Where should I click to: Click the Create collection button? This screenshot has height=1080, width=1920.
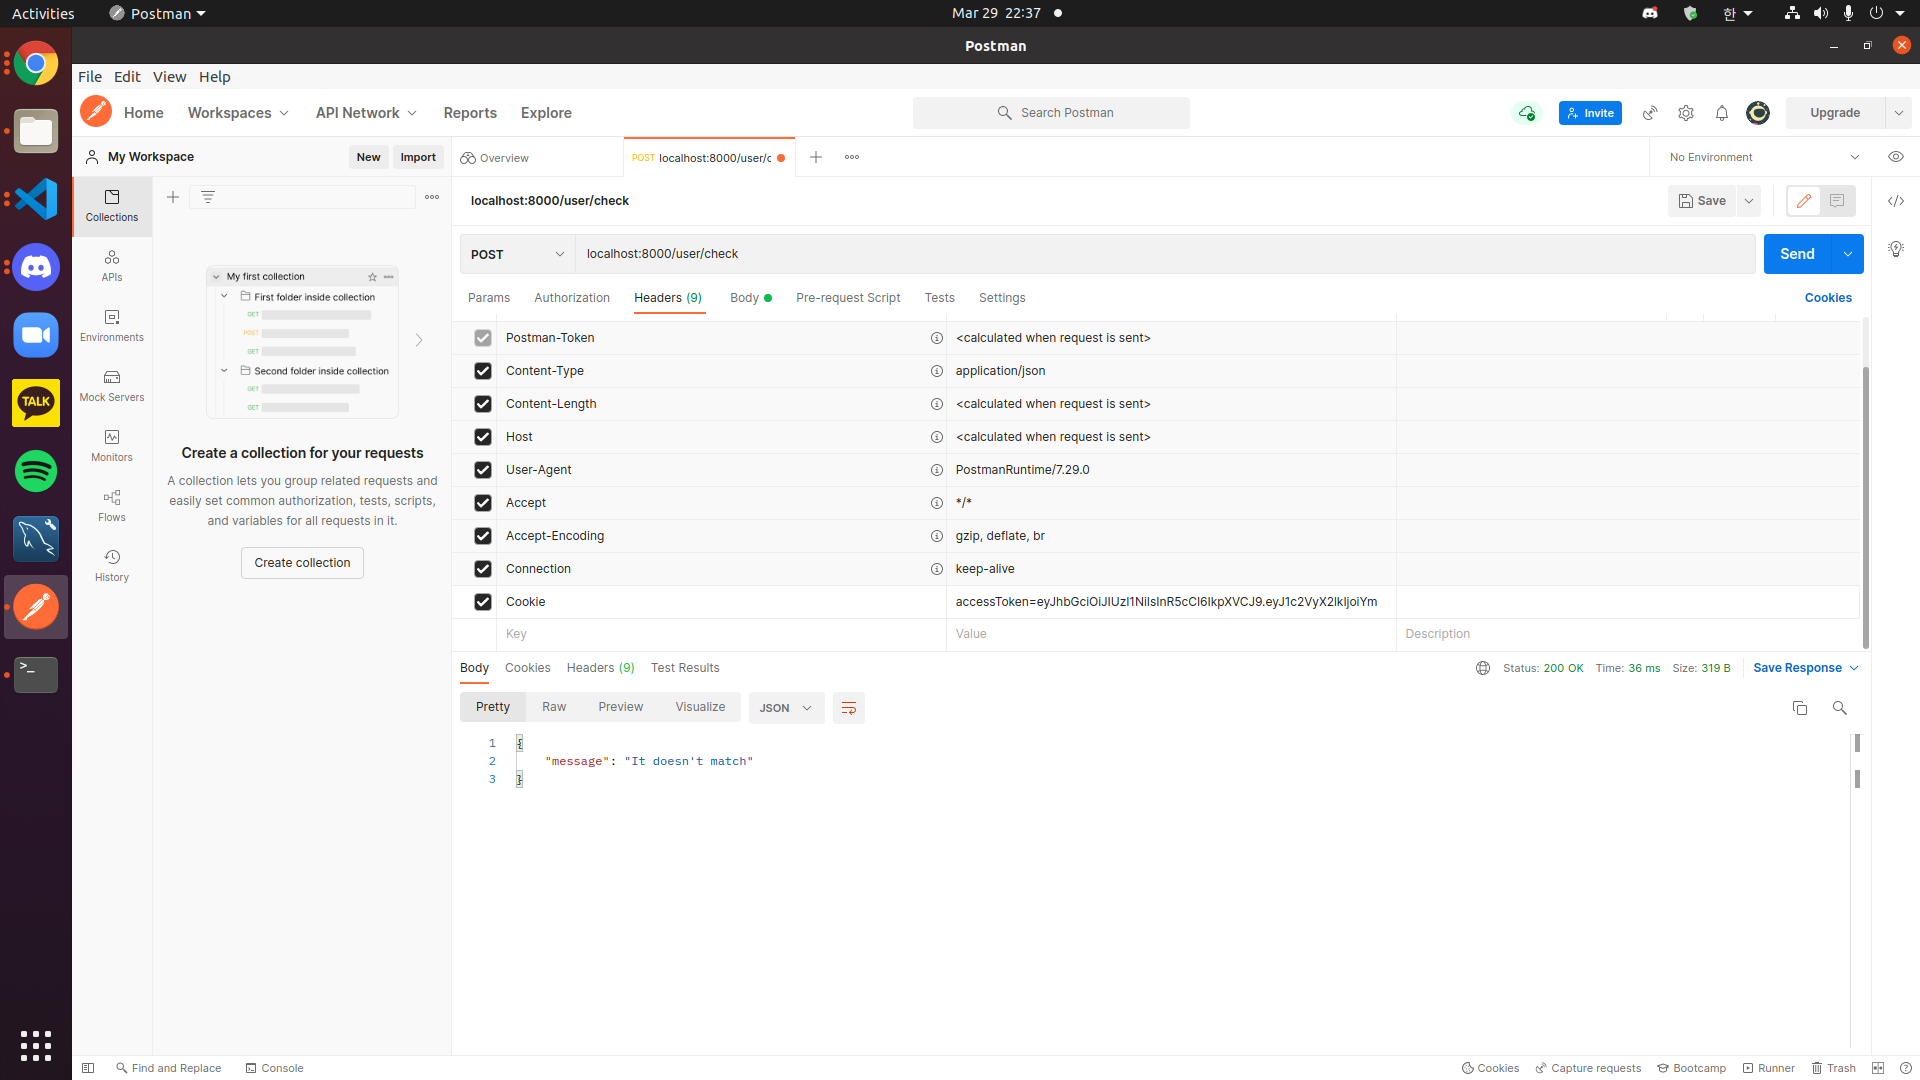[302, 563]
